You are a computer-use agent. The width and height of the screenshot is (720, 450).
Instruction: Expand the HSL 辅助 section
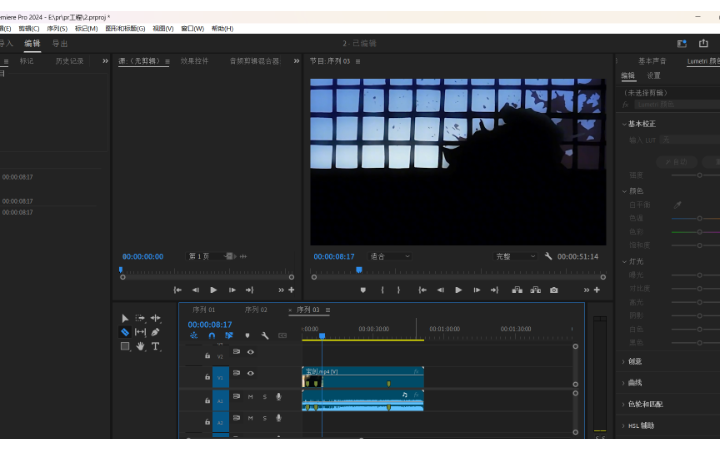coord(624,426)
